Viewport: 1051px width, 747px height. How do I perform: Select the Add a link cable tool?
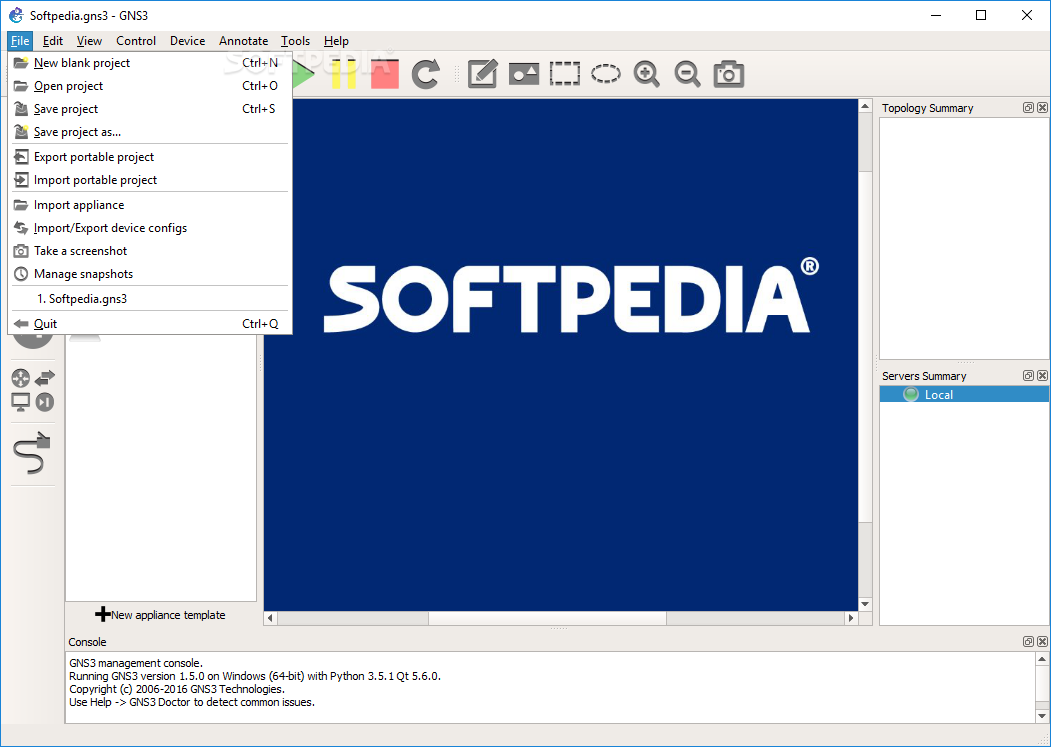[32, 453]
